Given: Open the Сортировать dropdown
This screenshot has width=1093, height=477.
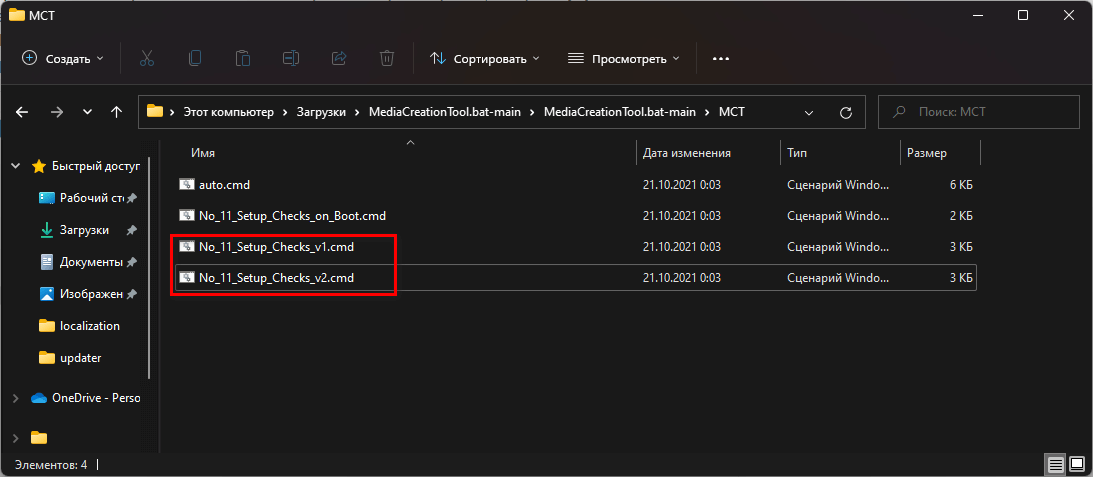Looking at the screenshot, I should (x=485, y=59).
